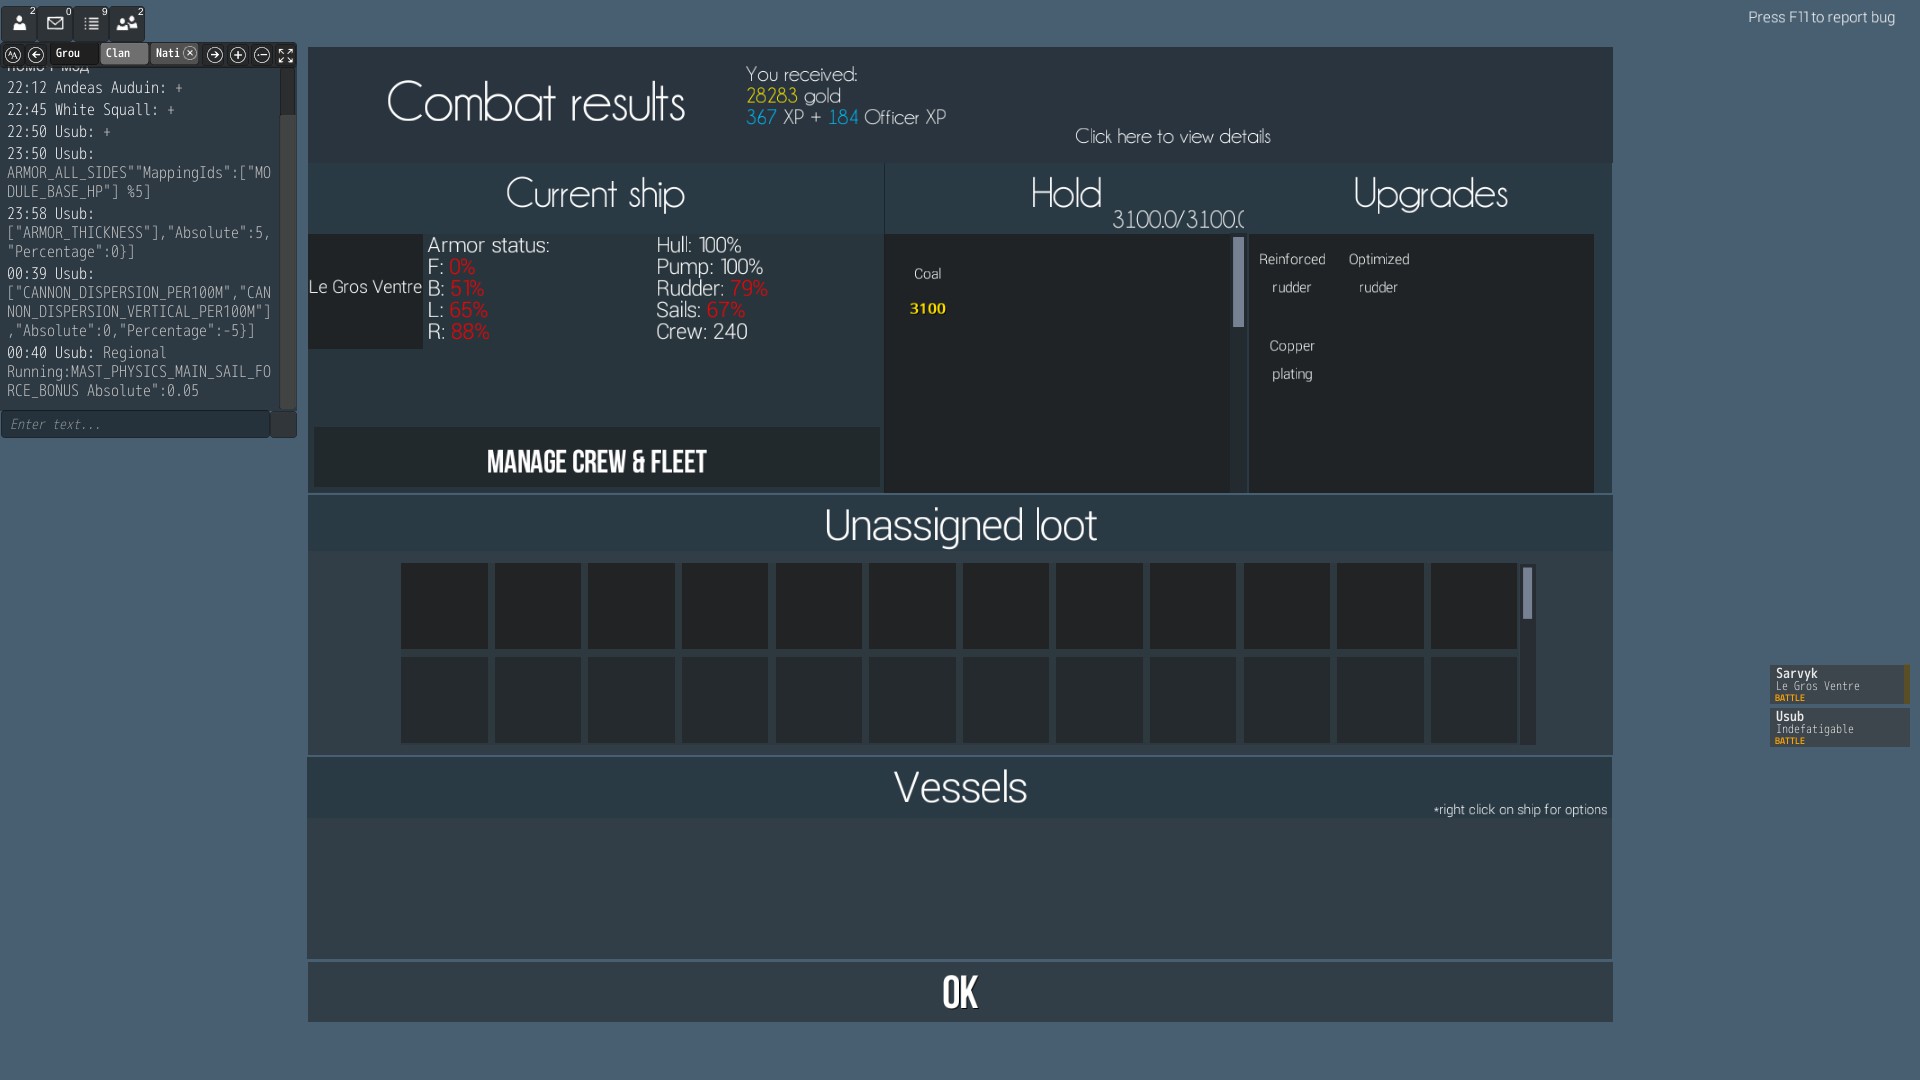The image size is (1920, 1080).
Task: Click the Crew: 240 status
Action: 702,332
